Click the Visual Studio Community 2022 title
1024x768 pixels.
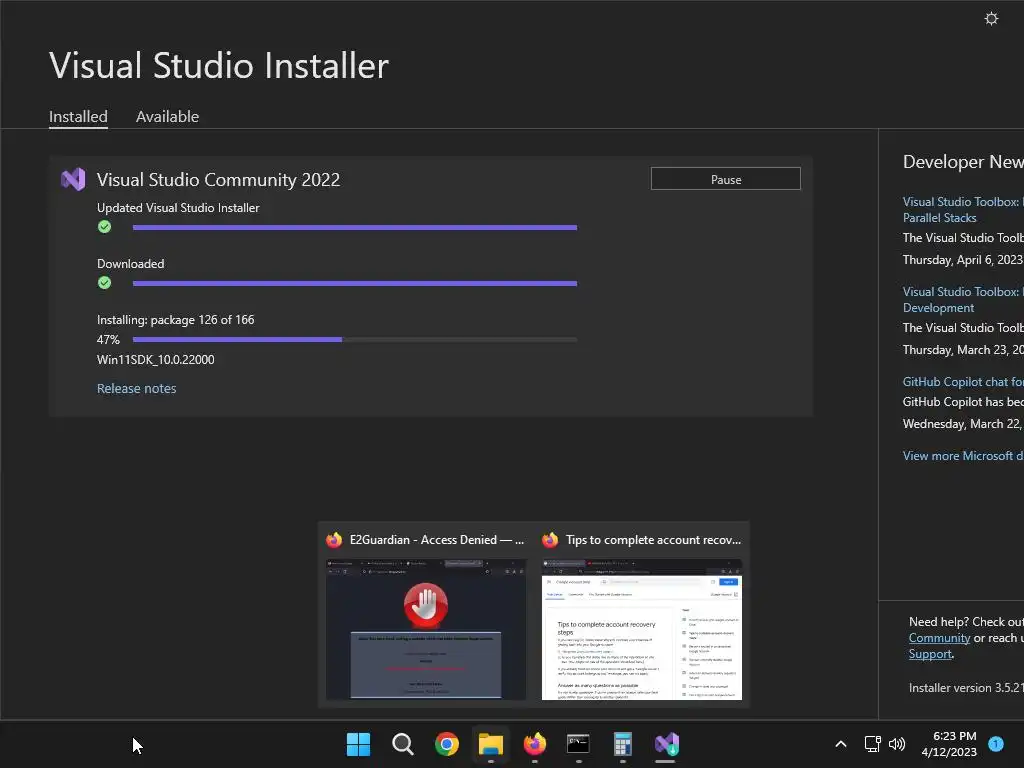point(218,180)
